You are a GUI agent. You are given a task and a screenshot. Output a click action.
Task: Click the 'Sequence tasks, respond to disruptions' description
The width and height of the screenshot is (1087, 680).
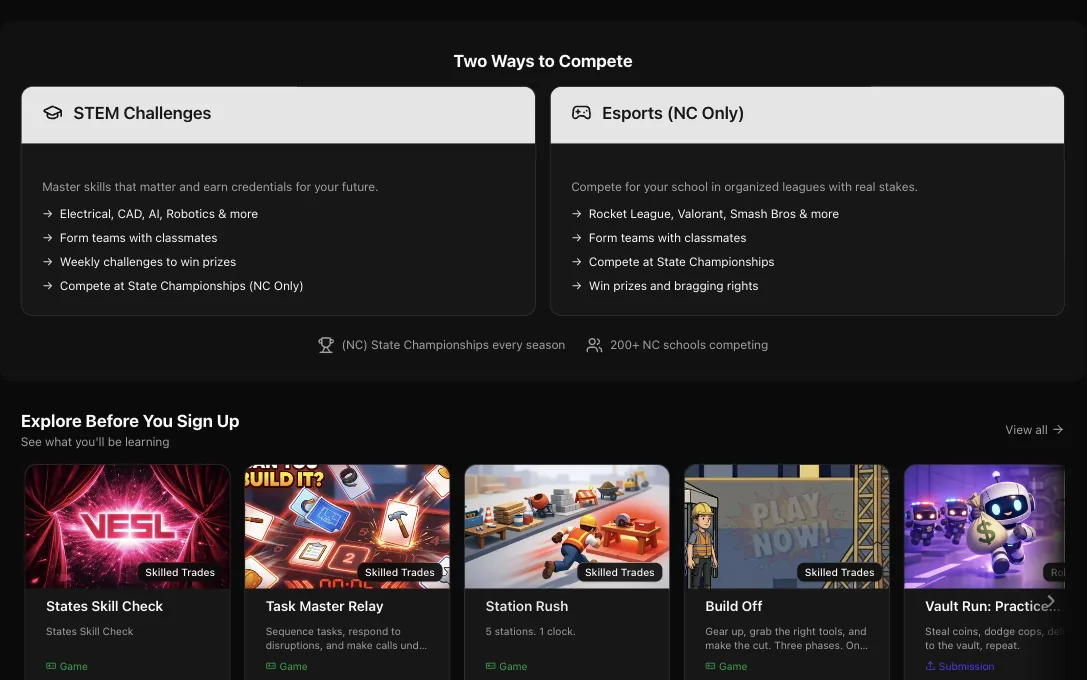(x=347, y=638)
